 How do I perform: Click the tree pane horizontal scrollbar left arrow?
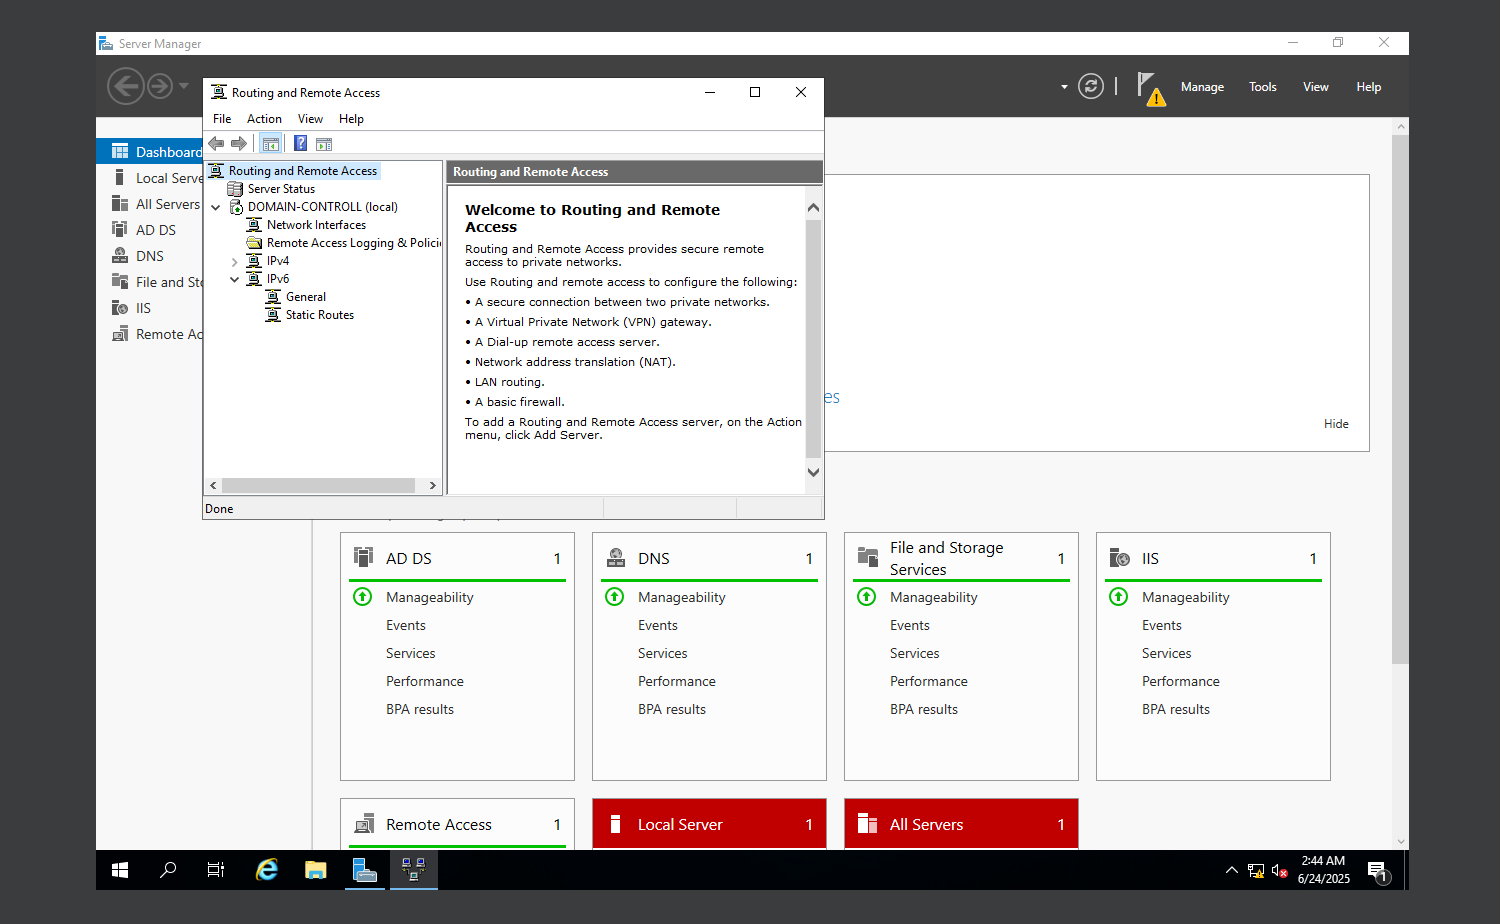pos(213,486)
